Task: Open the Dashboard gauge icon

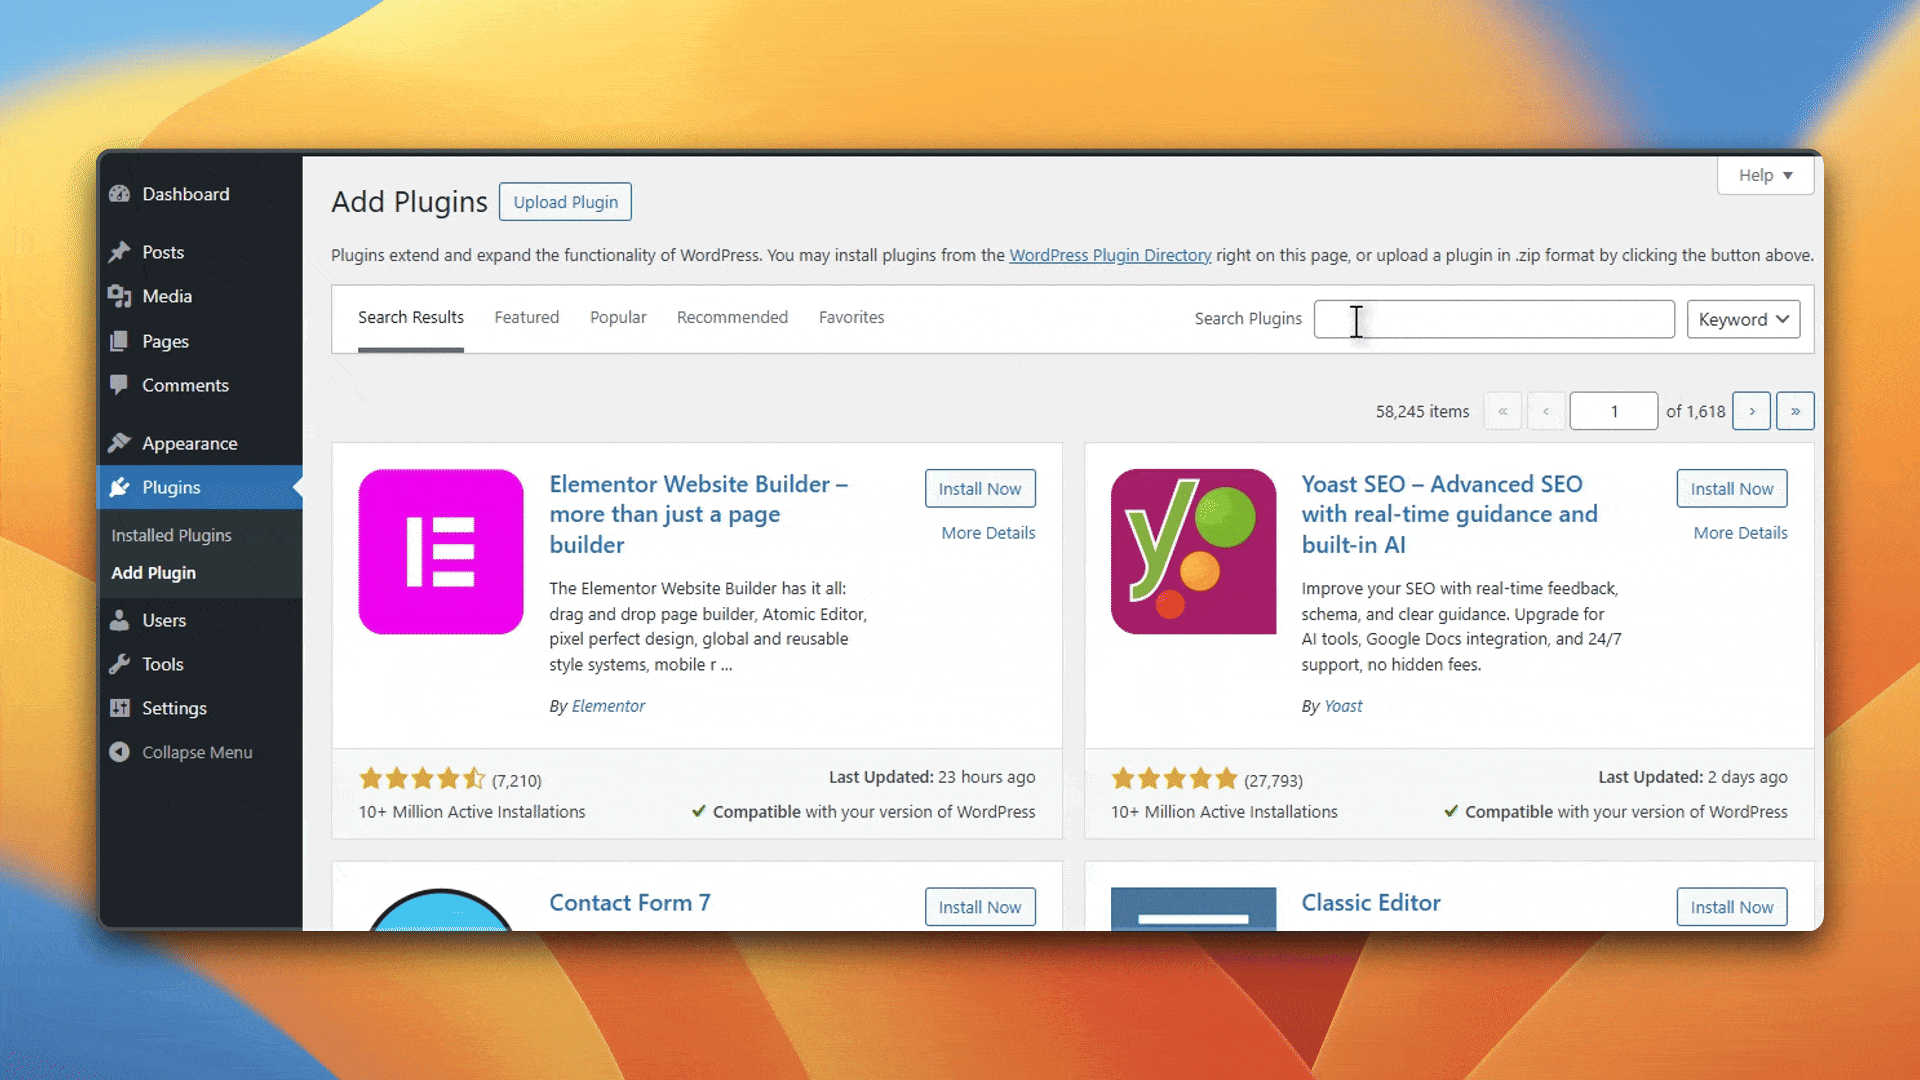Action: pos(120,194)
